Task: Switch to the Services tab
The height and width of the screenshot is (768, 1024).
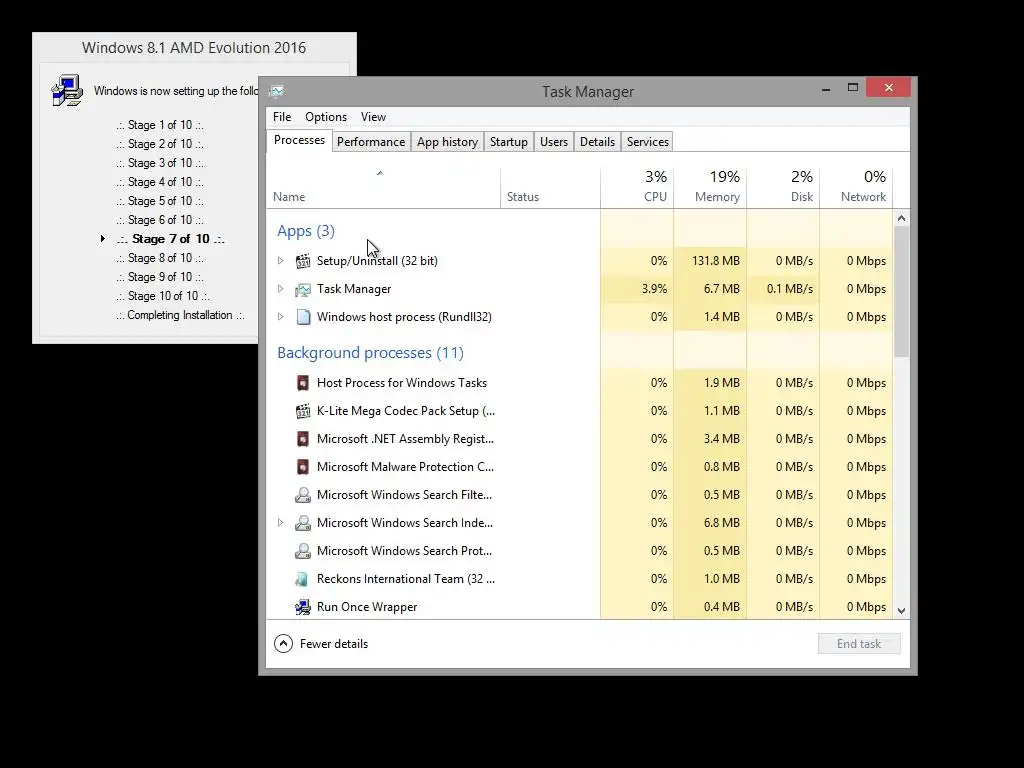Action: click(648, 142)
